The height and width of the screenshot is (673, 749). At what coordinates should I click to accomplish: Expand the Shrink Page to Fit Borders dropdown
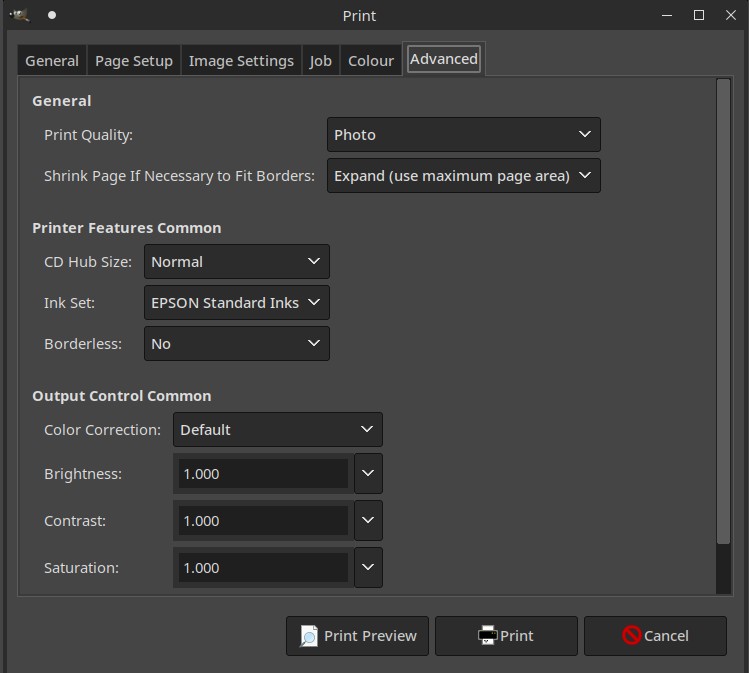(463, 176)
